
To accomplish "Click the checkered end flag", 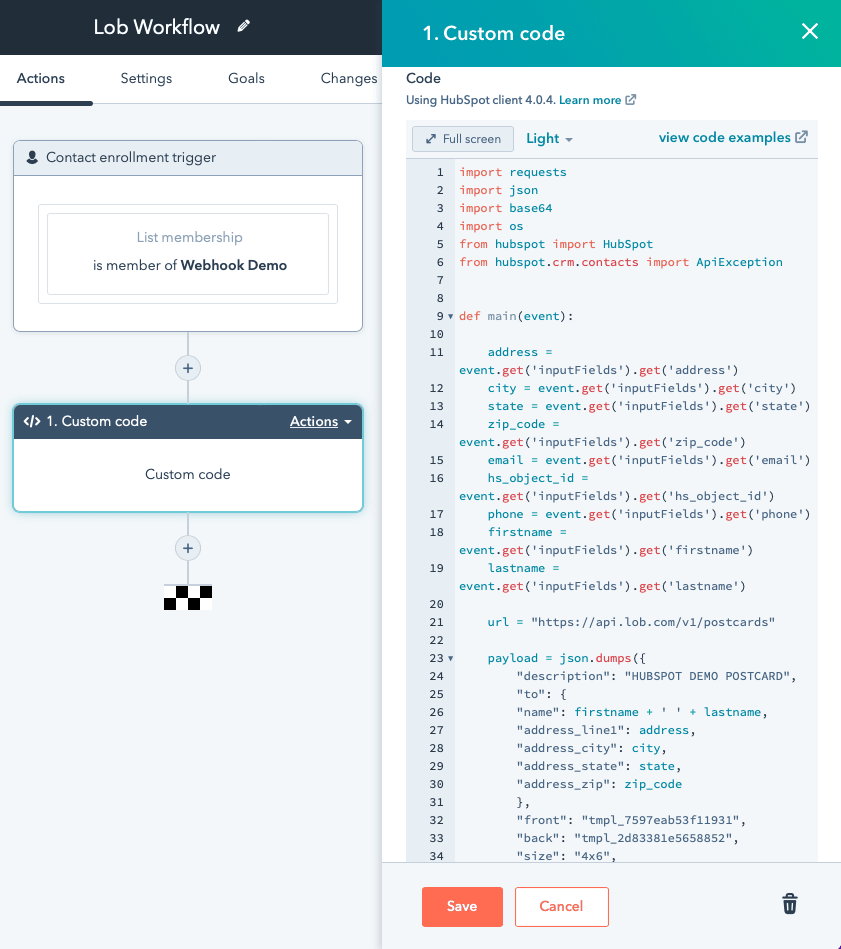I will (x=188, y=597).
